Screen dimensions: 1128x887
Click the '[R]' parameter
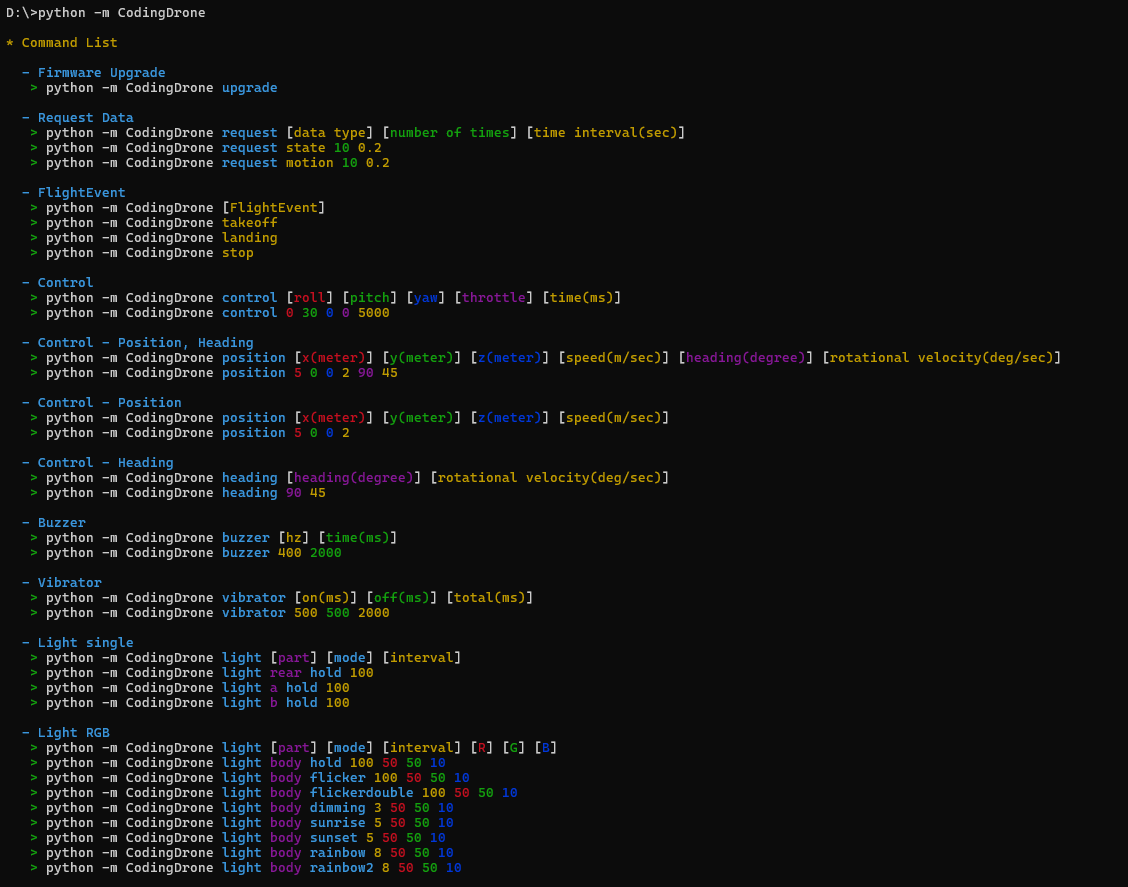482,748
